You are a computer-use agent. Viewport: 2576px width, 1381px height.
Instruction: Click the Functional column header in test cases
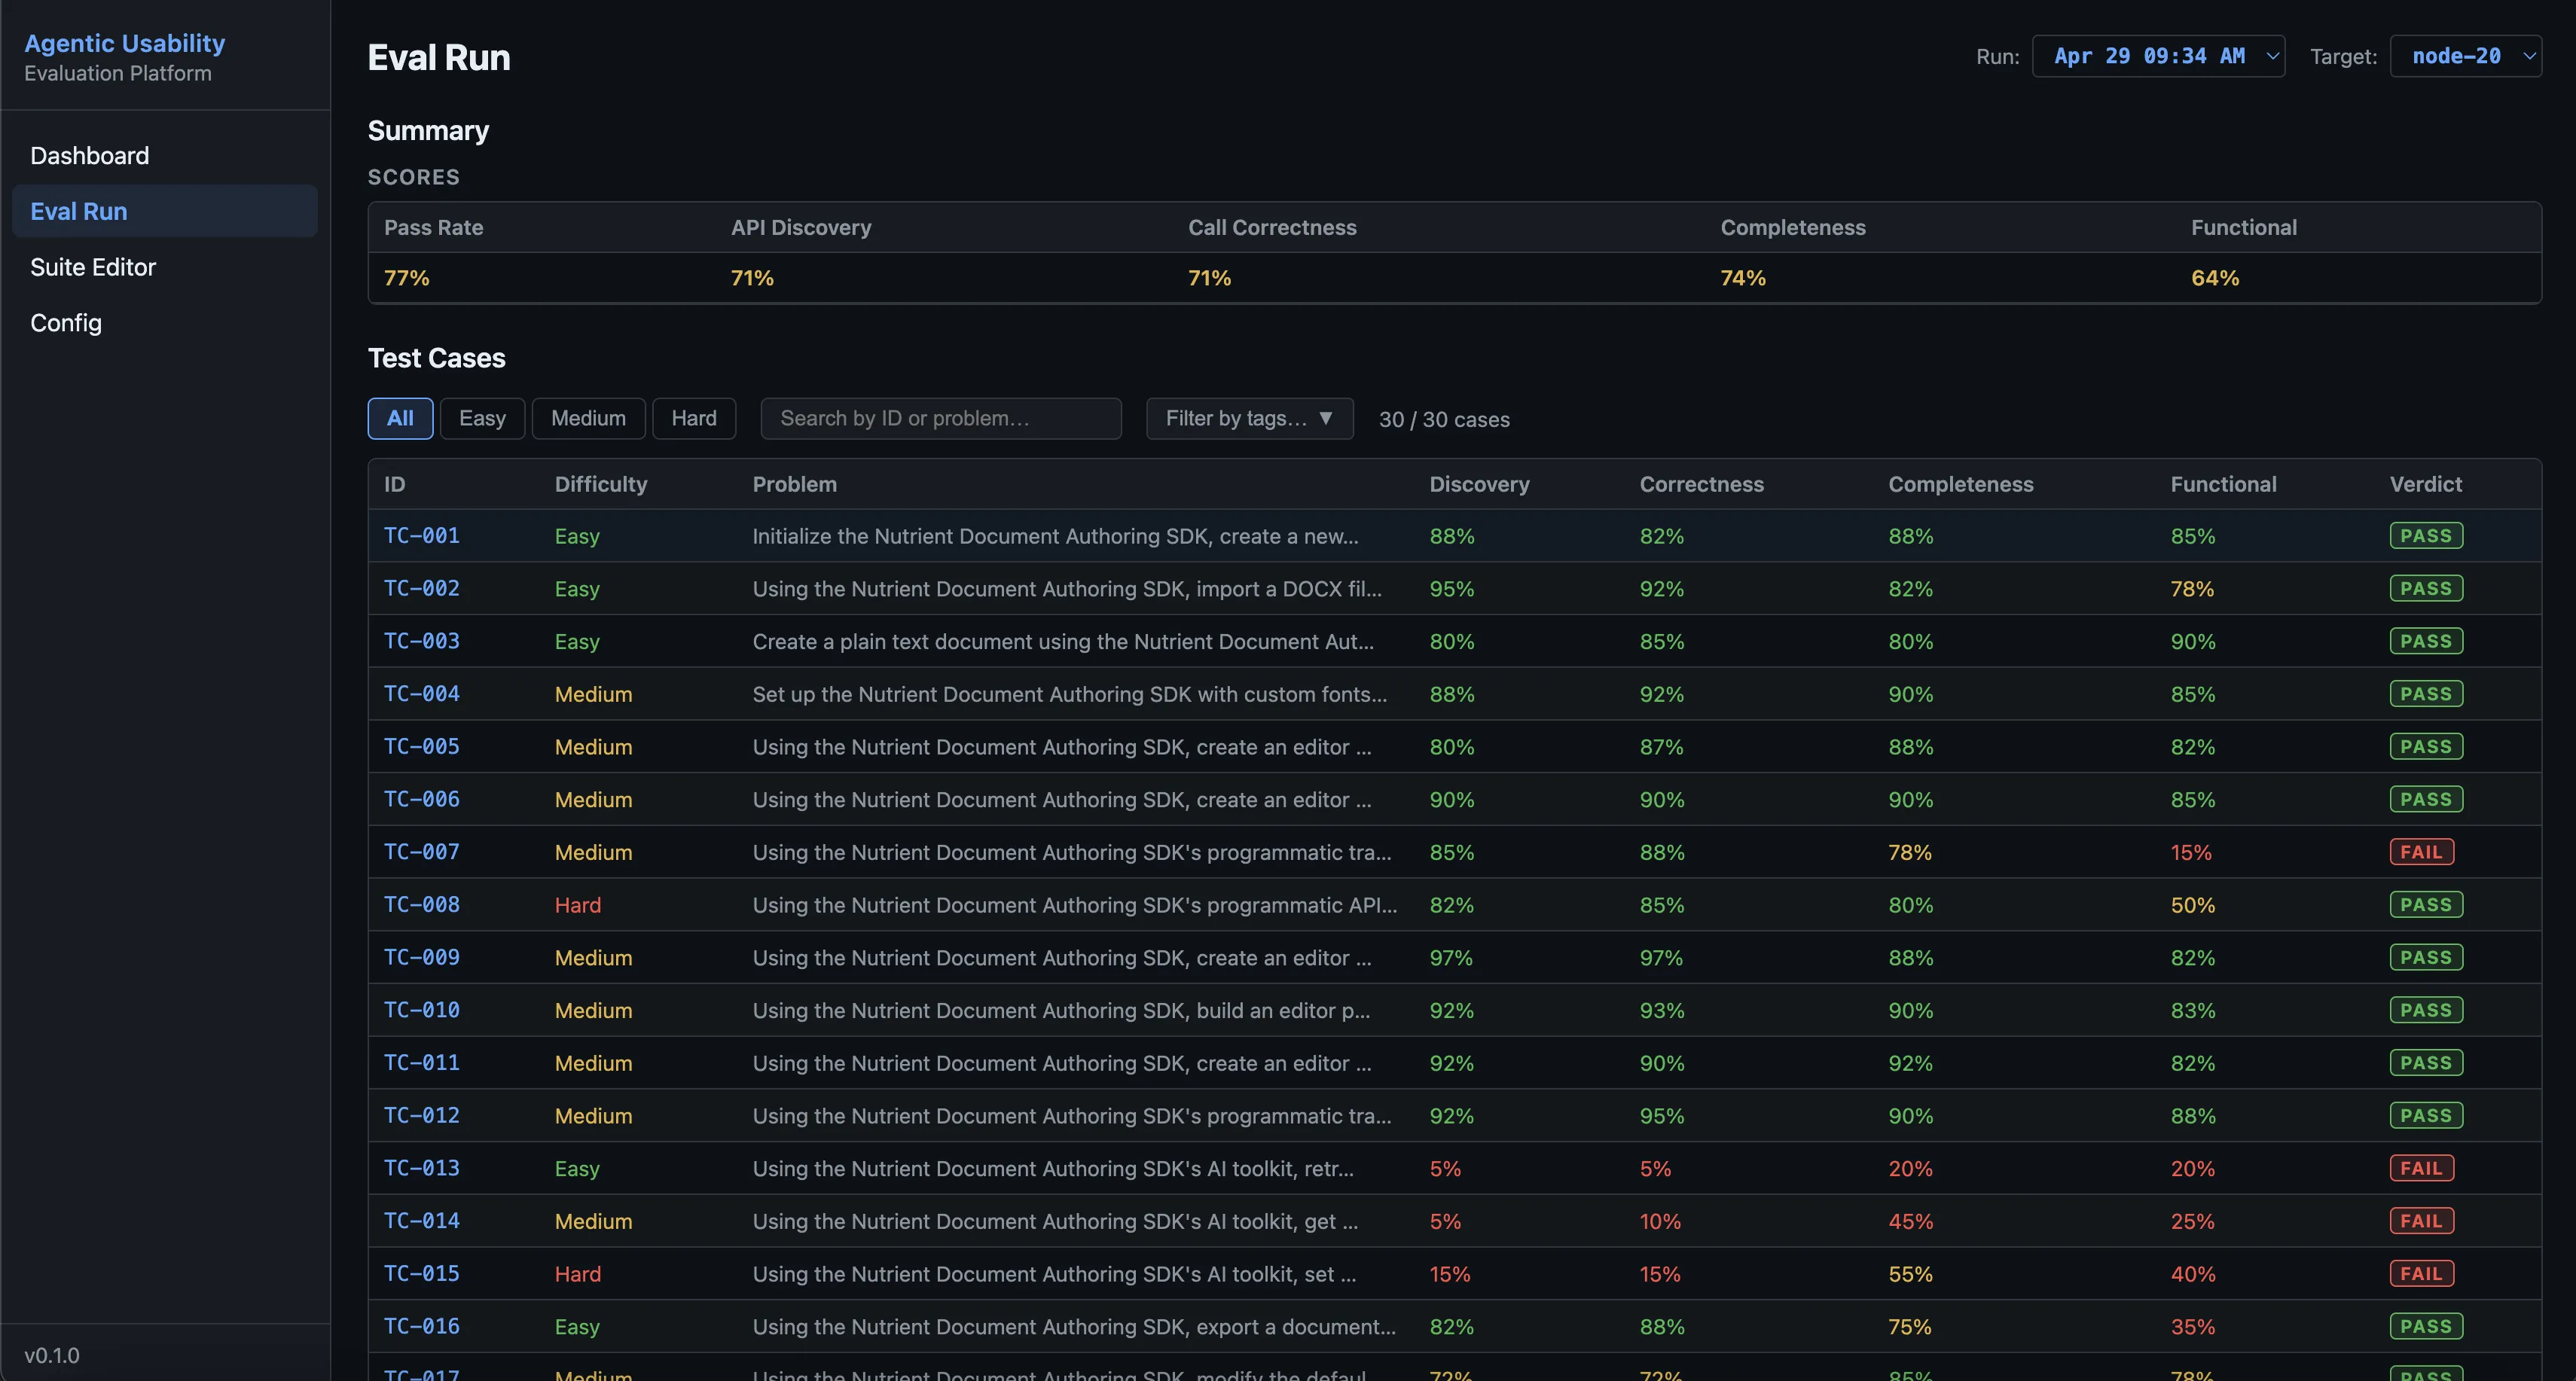pos(2223,484)
